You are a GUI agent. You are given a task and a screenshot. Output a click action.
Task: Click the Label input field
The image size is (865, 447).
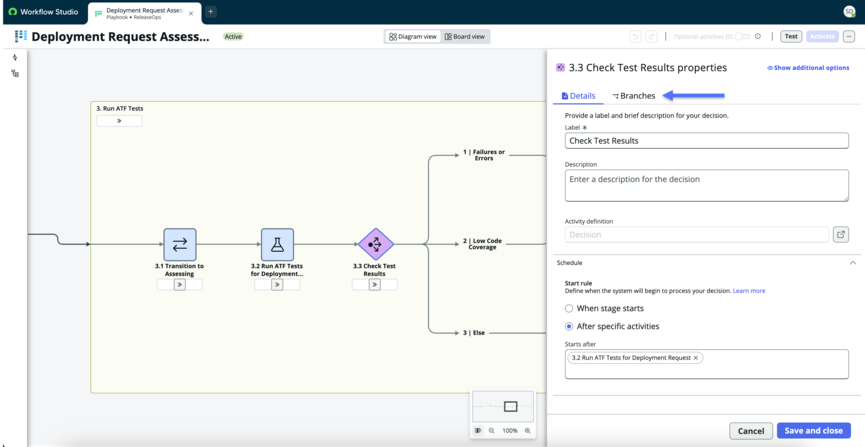[707, 141]
